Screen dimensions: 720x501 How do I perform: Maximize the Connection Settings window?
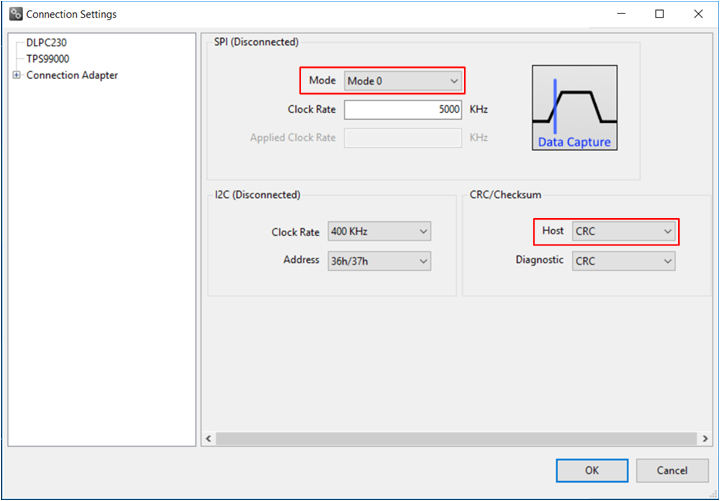(659, 14)
